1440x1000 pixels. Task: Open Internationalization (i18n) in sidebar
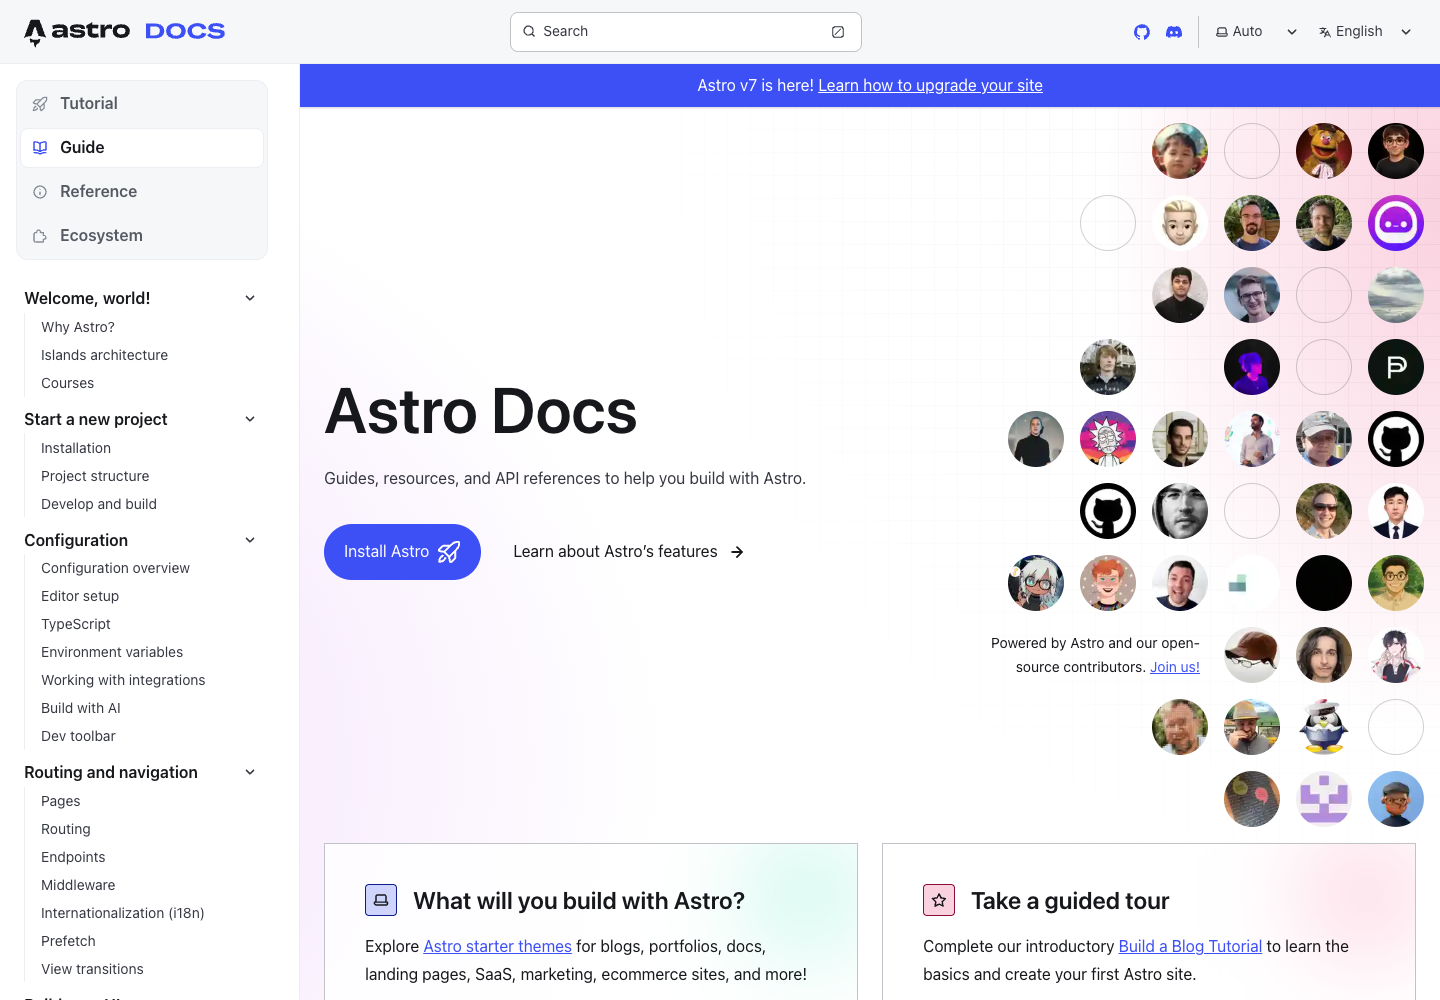click(x=123, y=913)
